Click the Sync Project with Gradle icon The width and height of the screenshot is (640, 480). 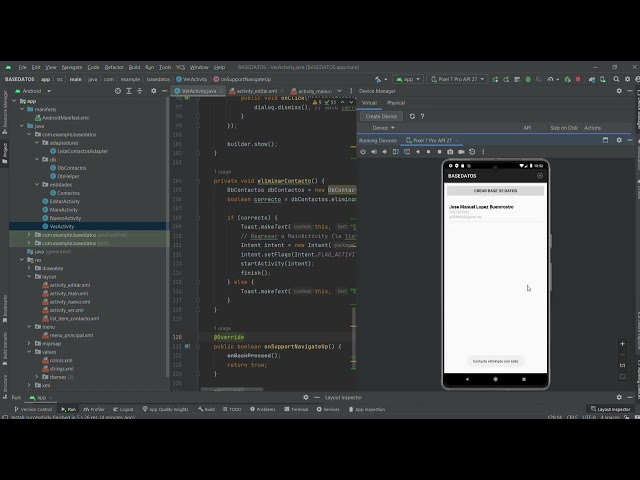(592, 79)
